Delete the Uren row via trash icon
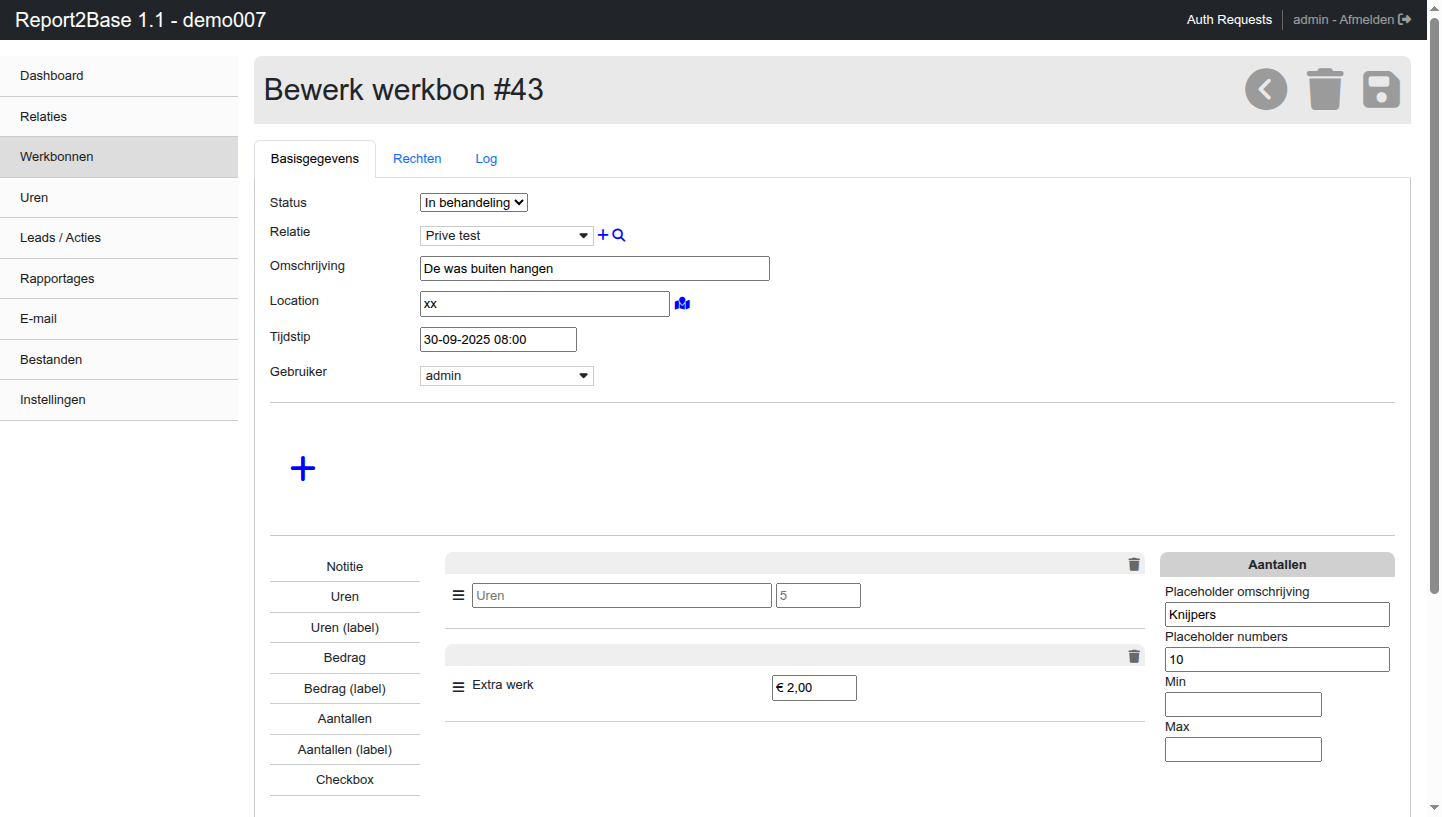This screenshot has height=817, width=1442. 1134,564
